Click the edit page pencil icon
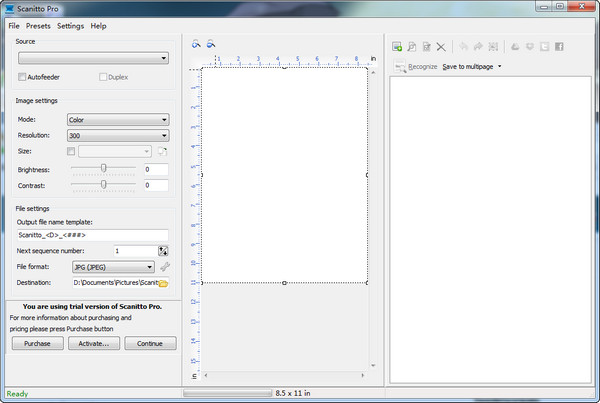The height and width of the screenshot is (403, 600). [426, 47]
